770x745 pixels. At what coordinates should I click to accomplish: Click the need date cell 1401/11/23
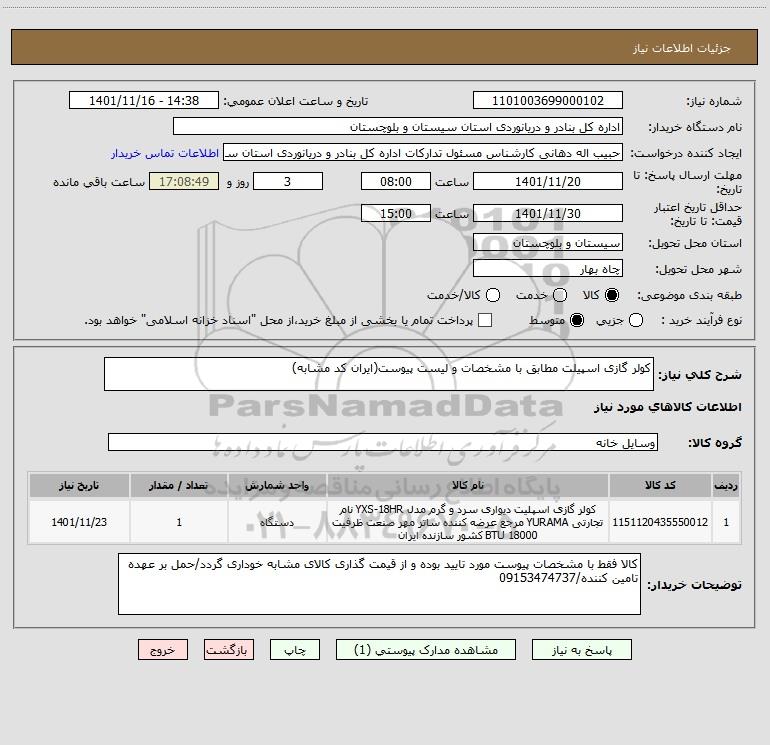pos(79,522)
